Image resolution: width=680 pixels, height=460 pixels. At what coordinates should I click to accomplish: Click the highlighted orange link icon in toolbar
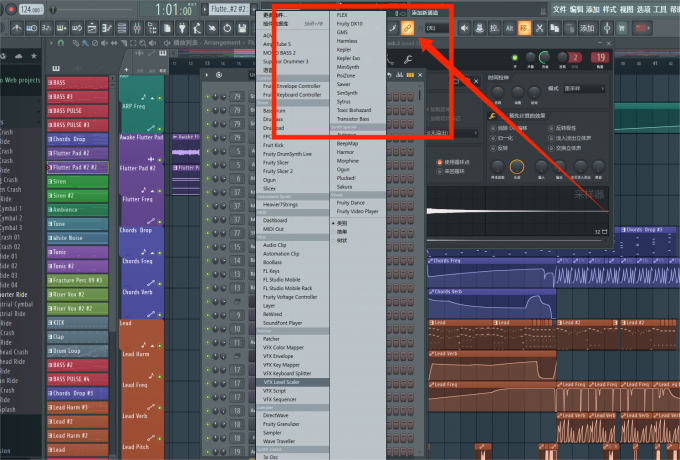click(408, 28)
